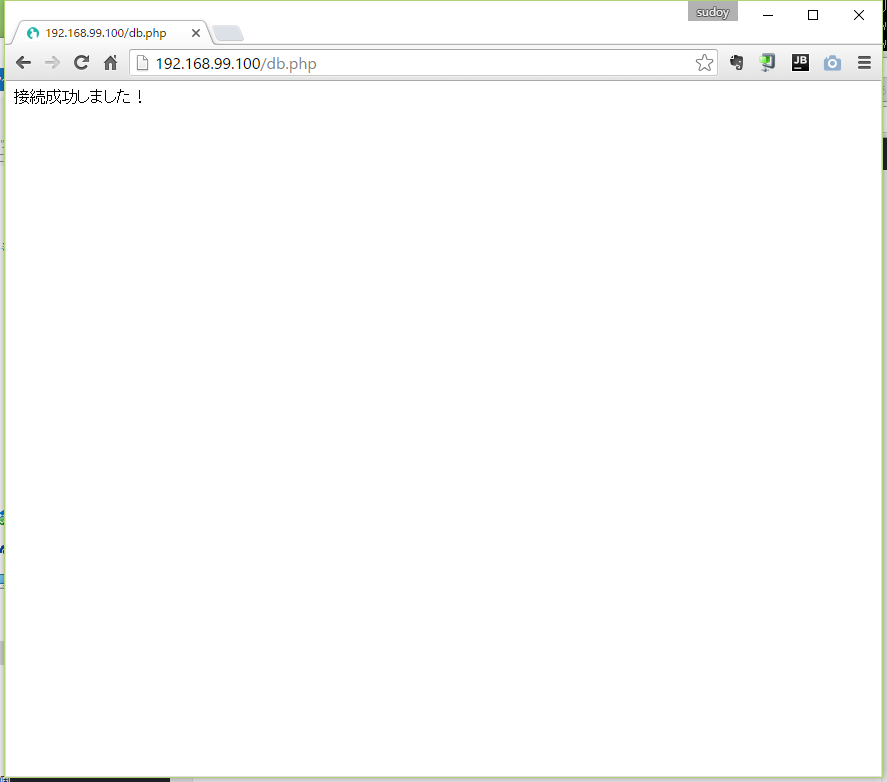This screenshot has width=887, height=782.
Task: Click the sudoy profile button
Action: (712, 13)
